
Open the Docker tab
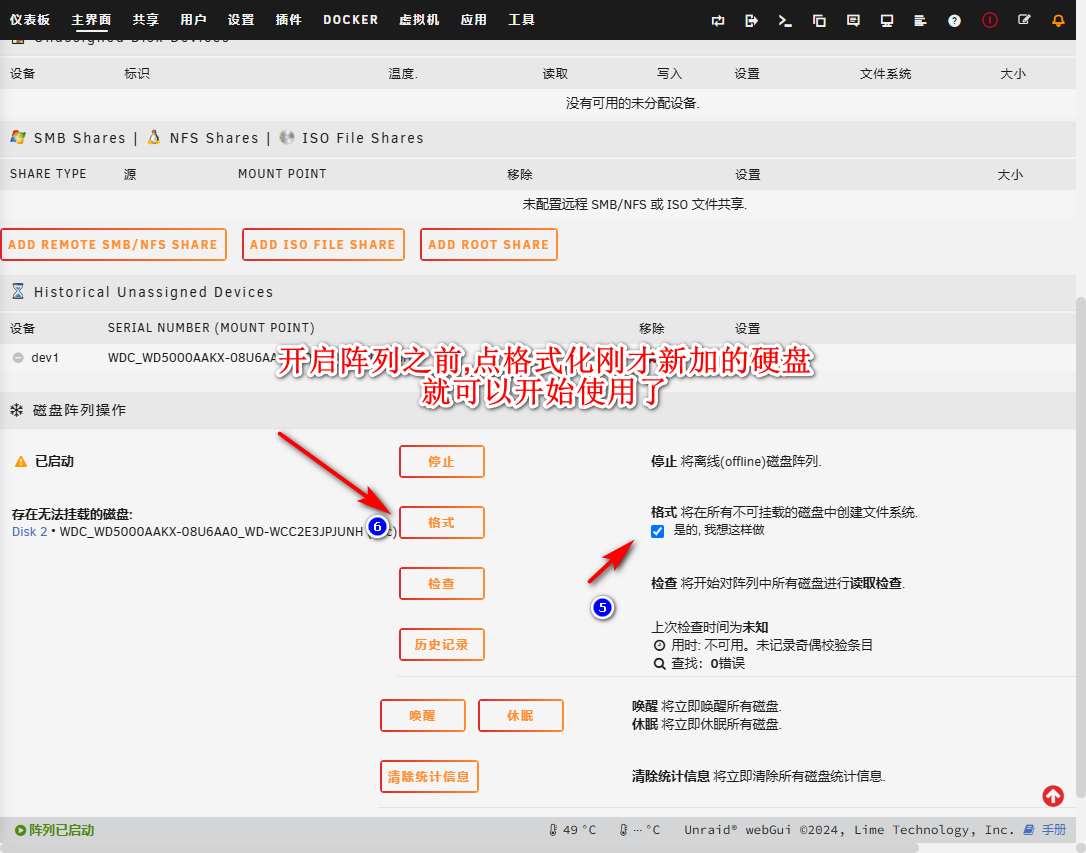tap(350, 20)
